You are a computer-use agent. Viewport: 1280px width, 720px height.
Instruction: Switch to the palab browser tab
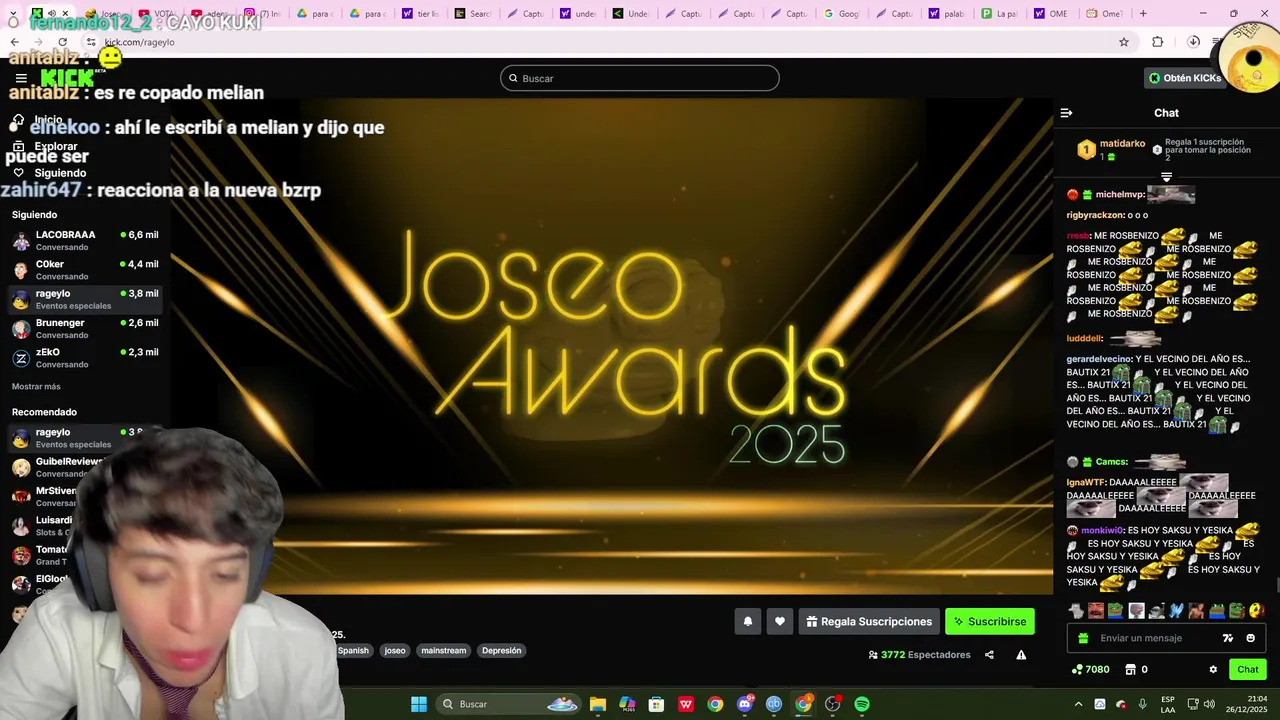pos(946,14)
